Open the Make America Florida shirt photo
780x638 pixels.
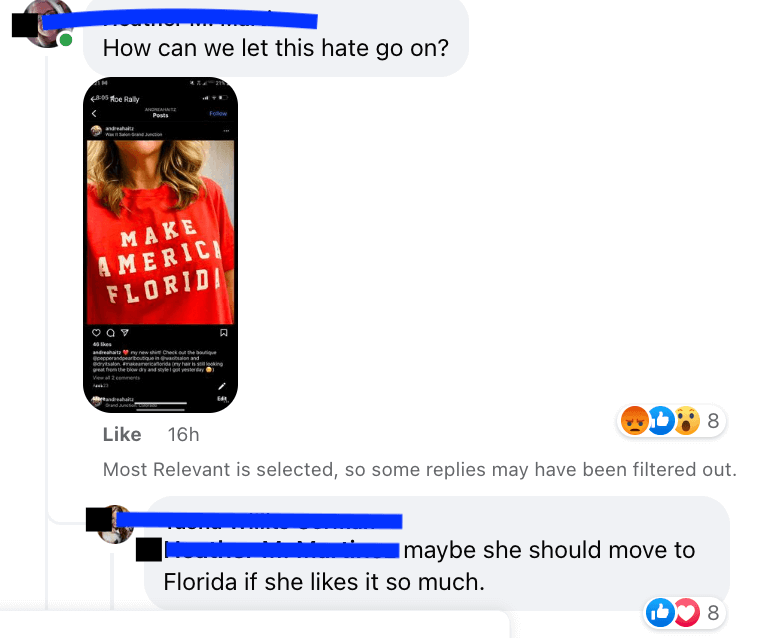click(x=160, y=232)
